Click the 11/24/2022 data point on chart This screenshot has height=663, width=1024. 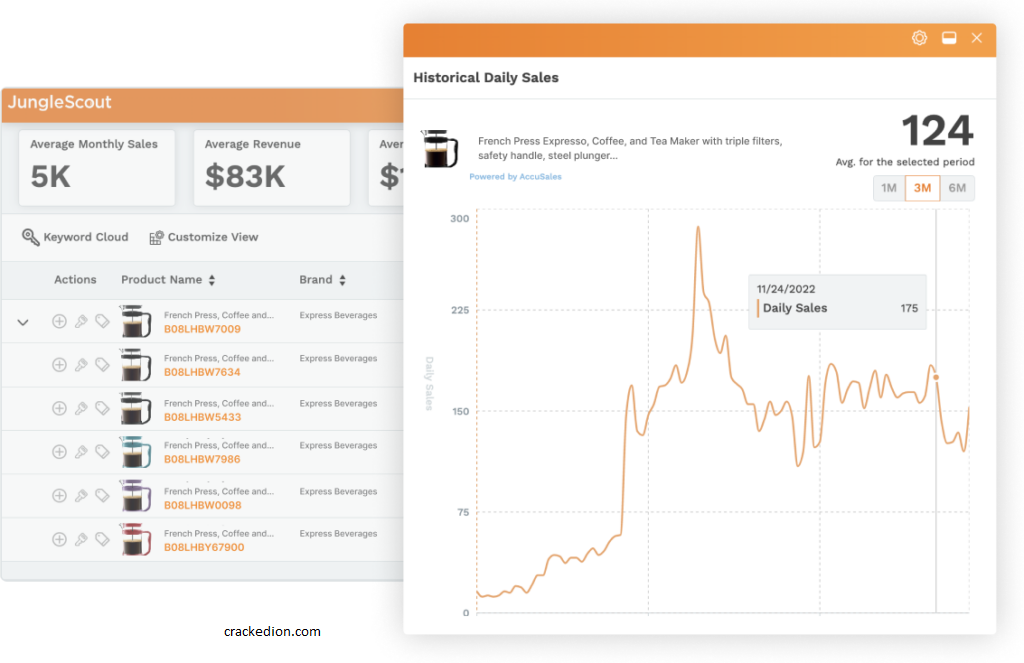coord(936,377)
